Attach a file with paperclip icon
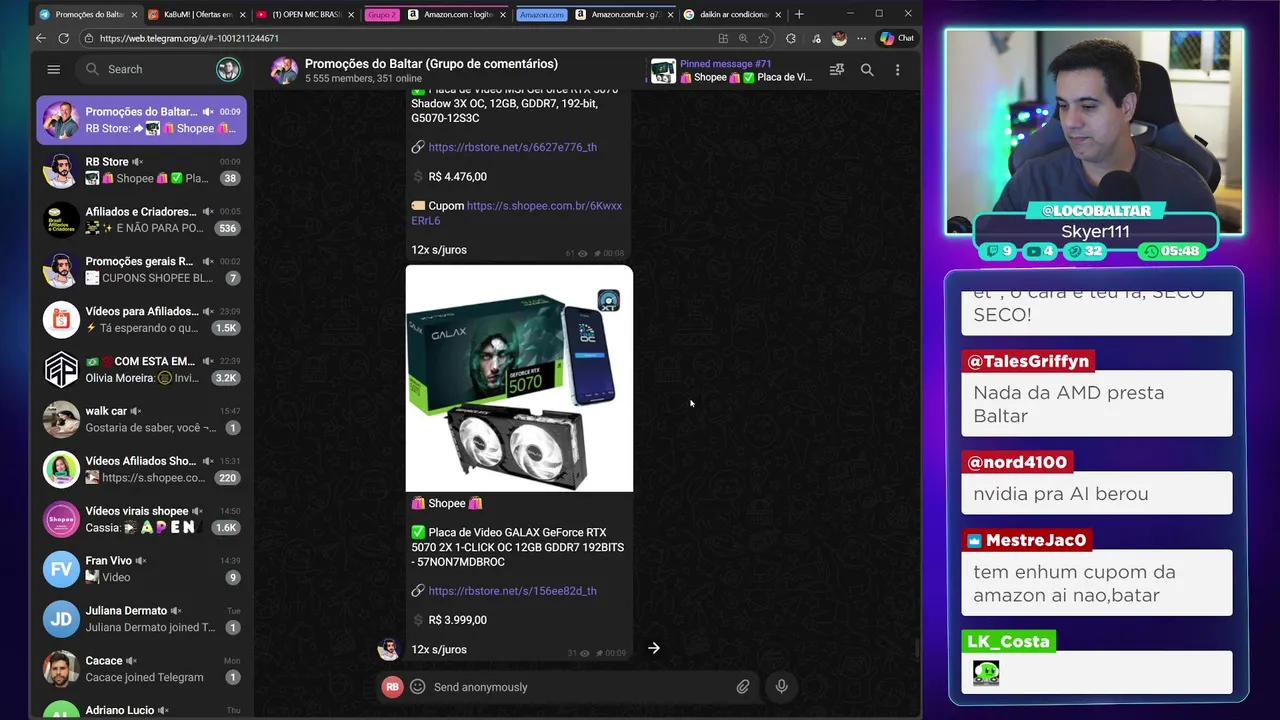The height and width of the screenshot is (720, 1280). pyautogui.click(x=743, y=687)
